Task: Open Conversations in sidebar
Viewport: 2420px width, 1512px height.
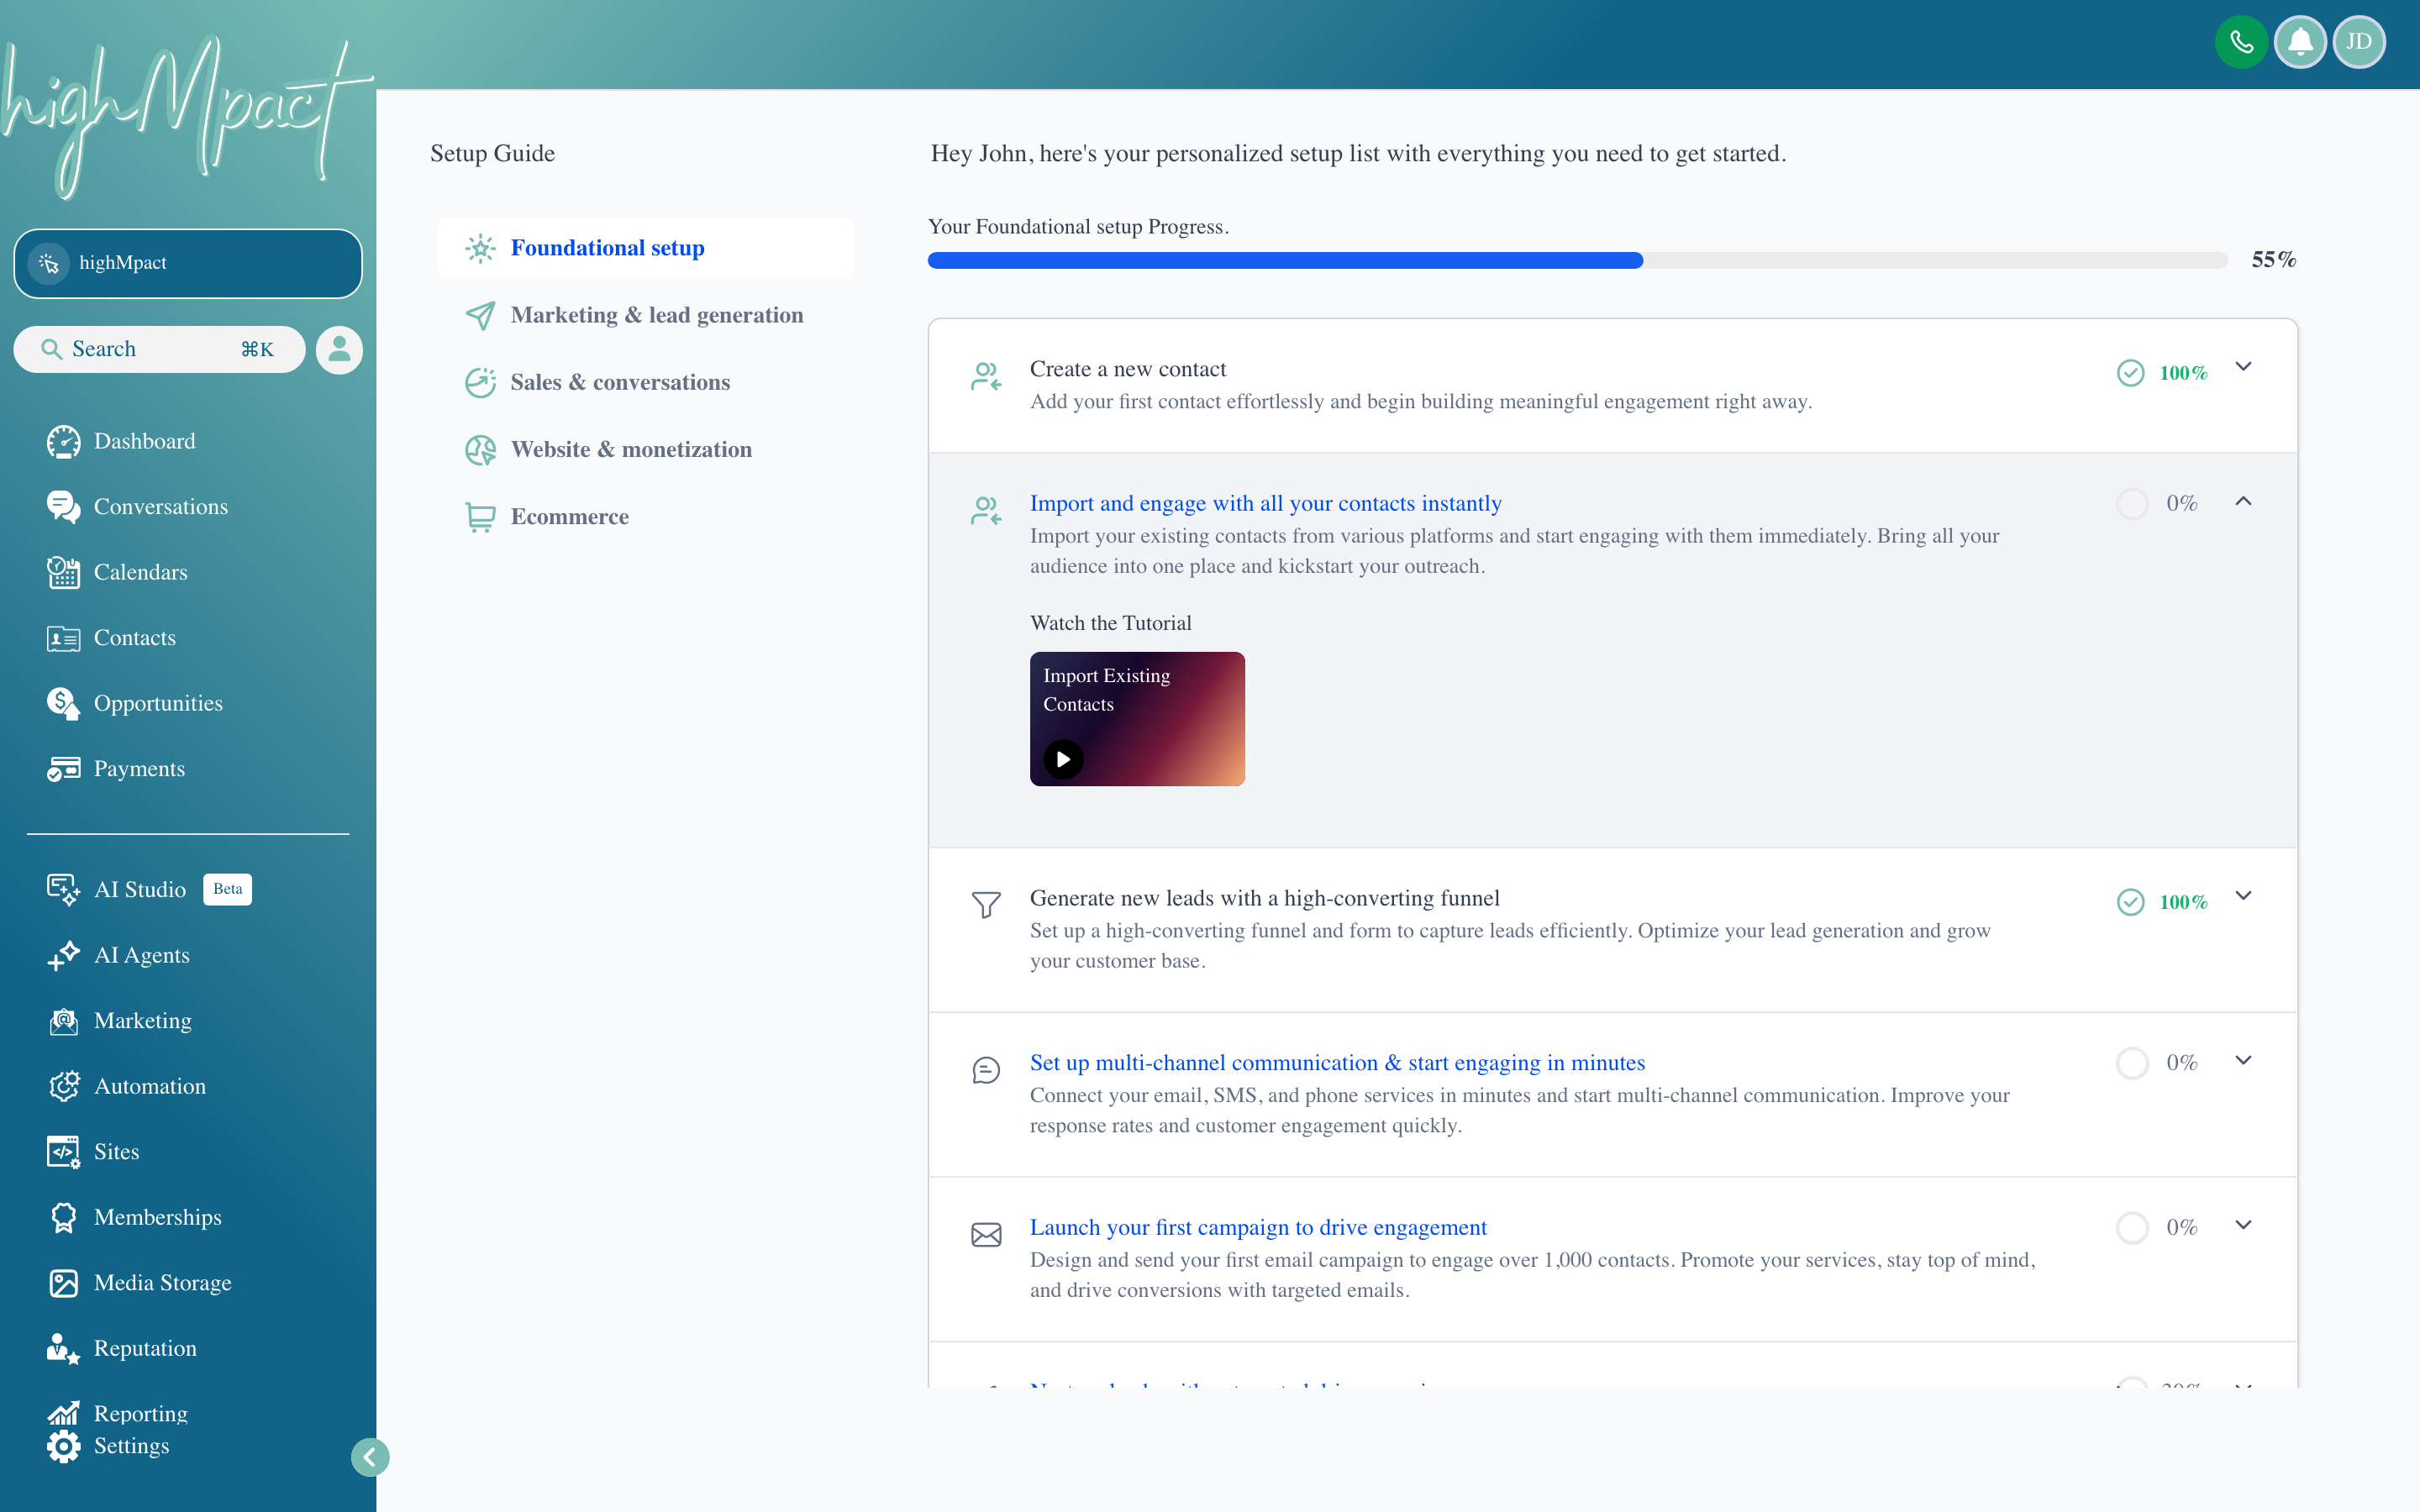Action: [x=137, y=507]
